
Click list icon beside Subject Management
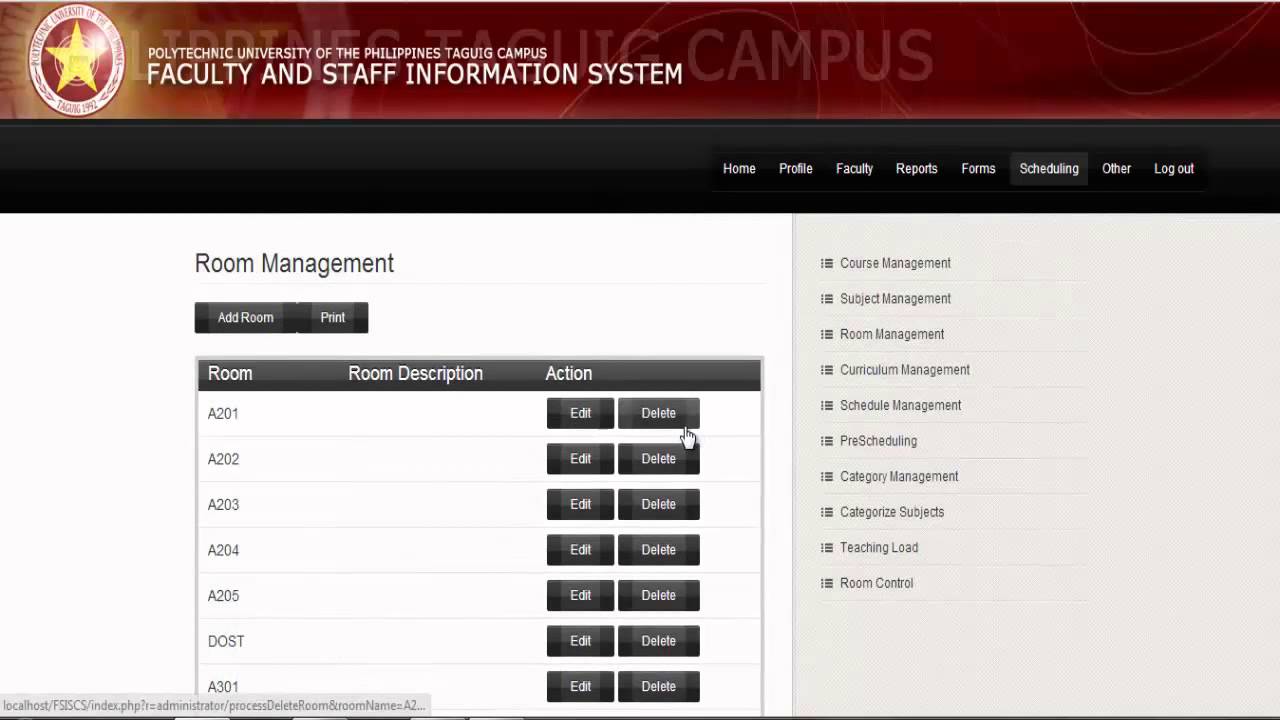click(x=827, y=299)
